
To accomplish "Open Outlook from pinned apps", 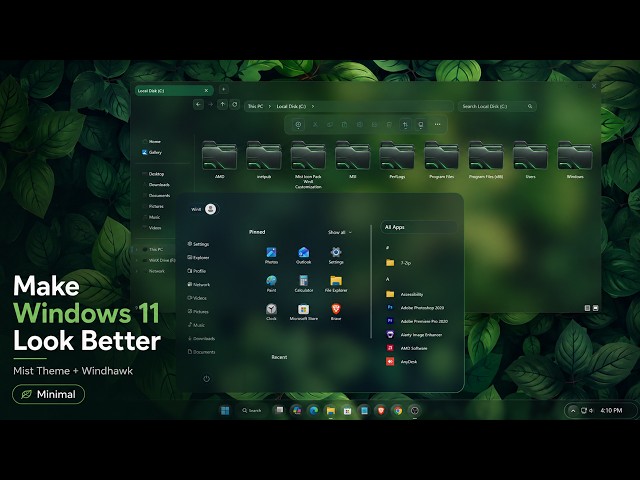I will 303,256.
